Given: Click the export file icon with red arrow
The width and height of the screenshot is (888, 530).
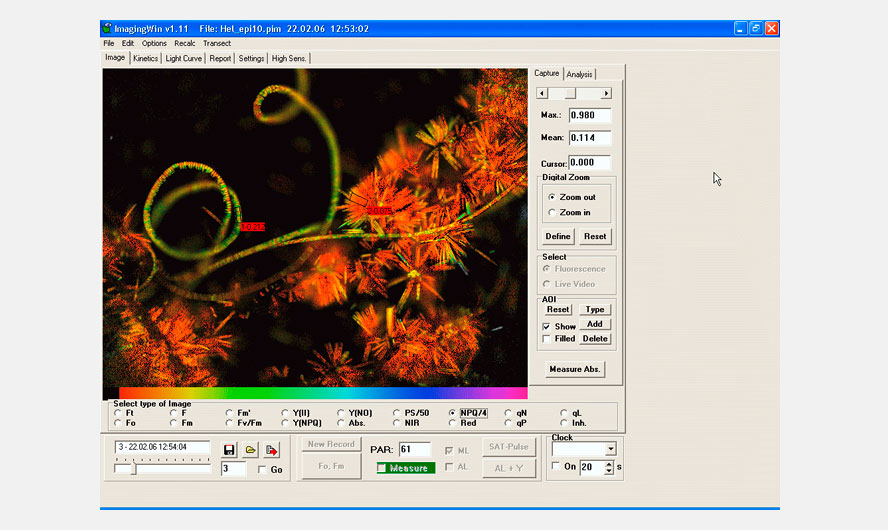Looking at the screenshot, I should tap(272, 450).
